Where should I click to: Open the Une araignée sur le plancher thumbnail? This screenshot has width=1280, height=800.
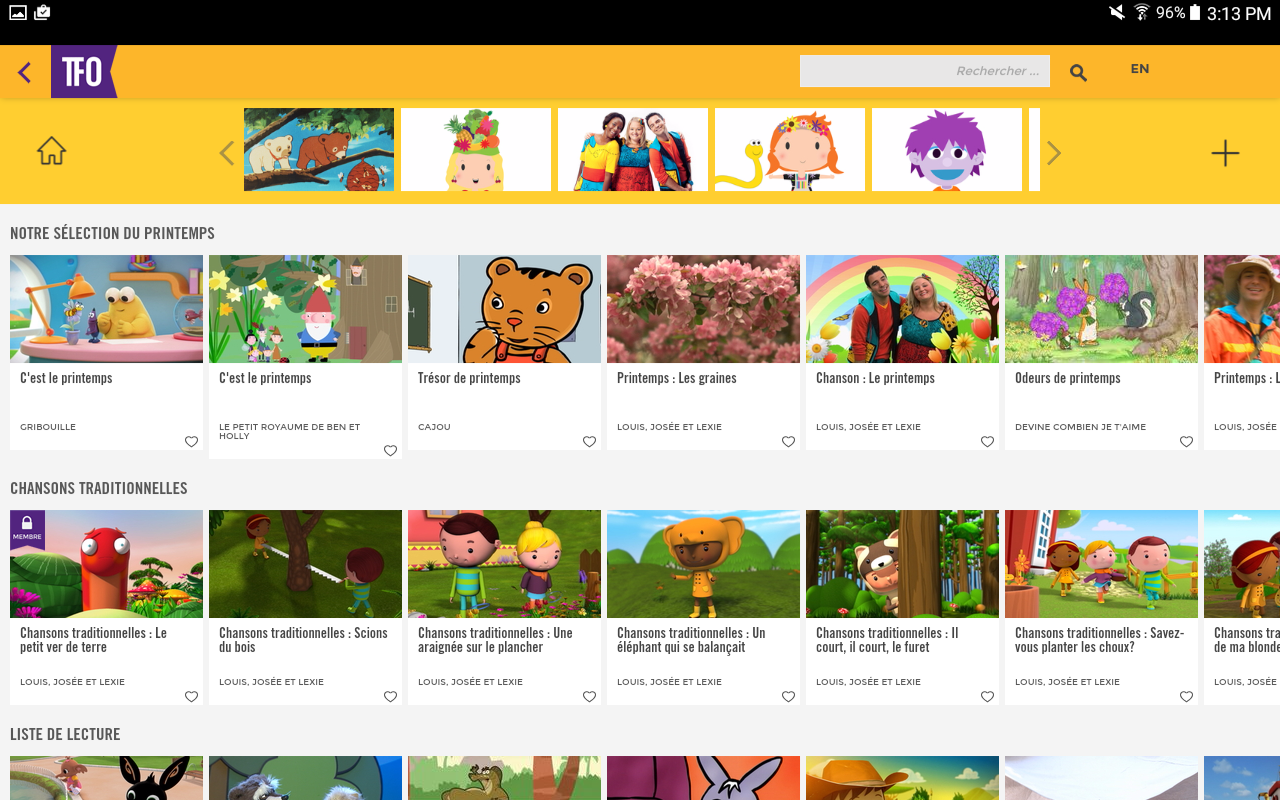[504, 564]
